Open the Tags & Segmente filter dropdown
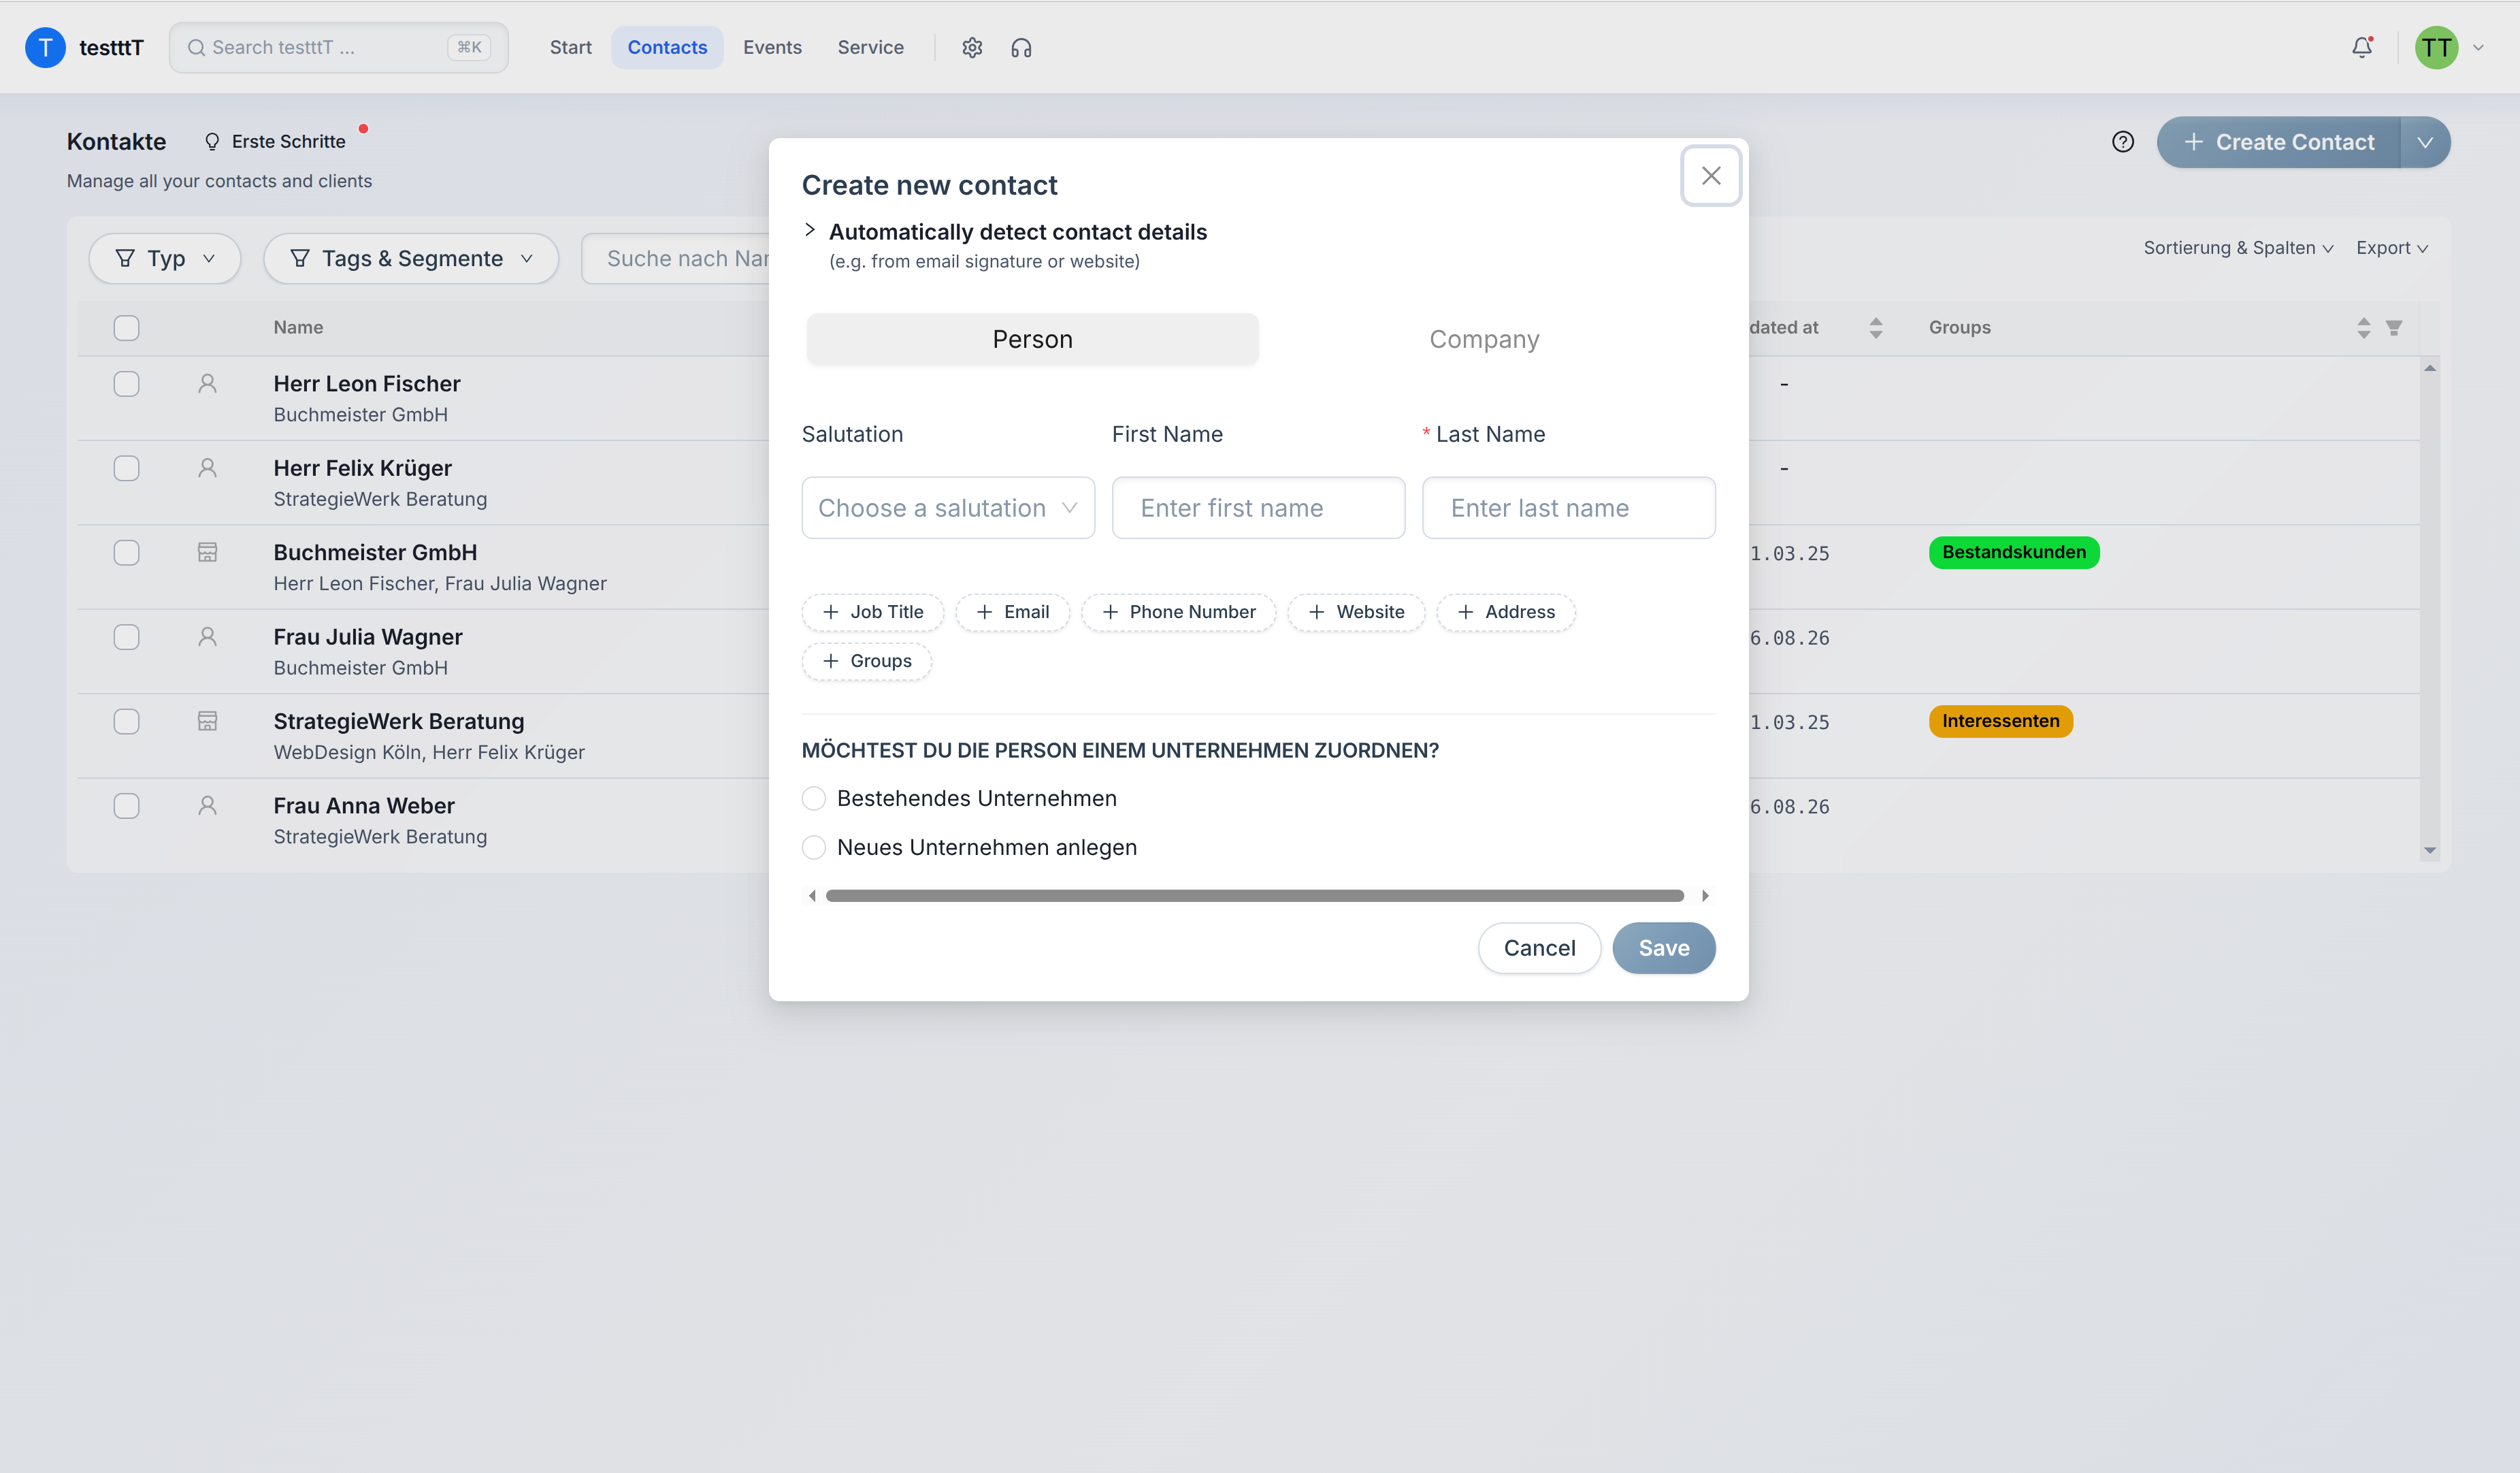 click(411, 258)
